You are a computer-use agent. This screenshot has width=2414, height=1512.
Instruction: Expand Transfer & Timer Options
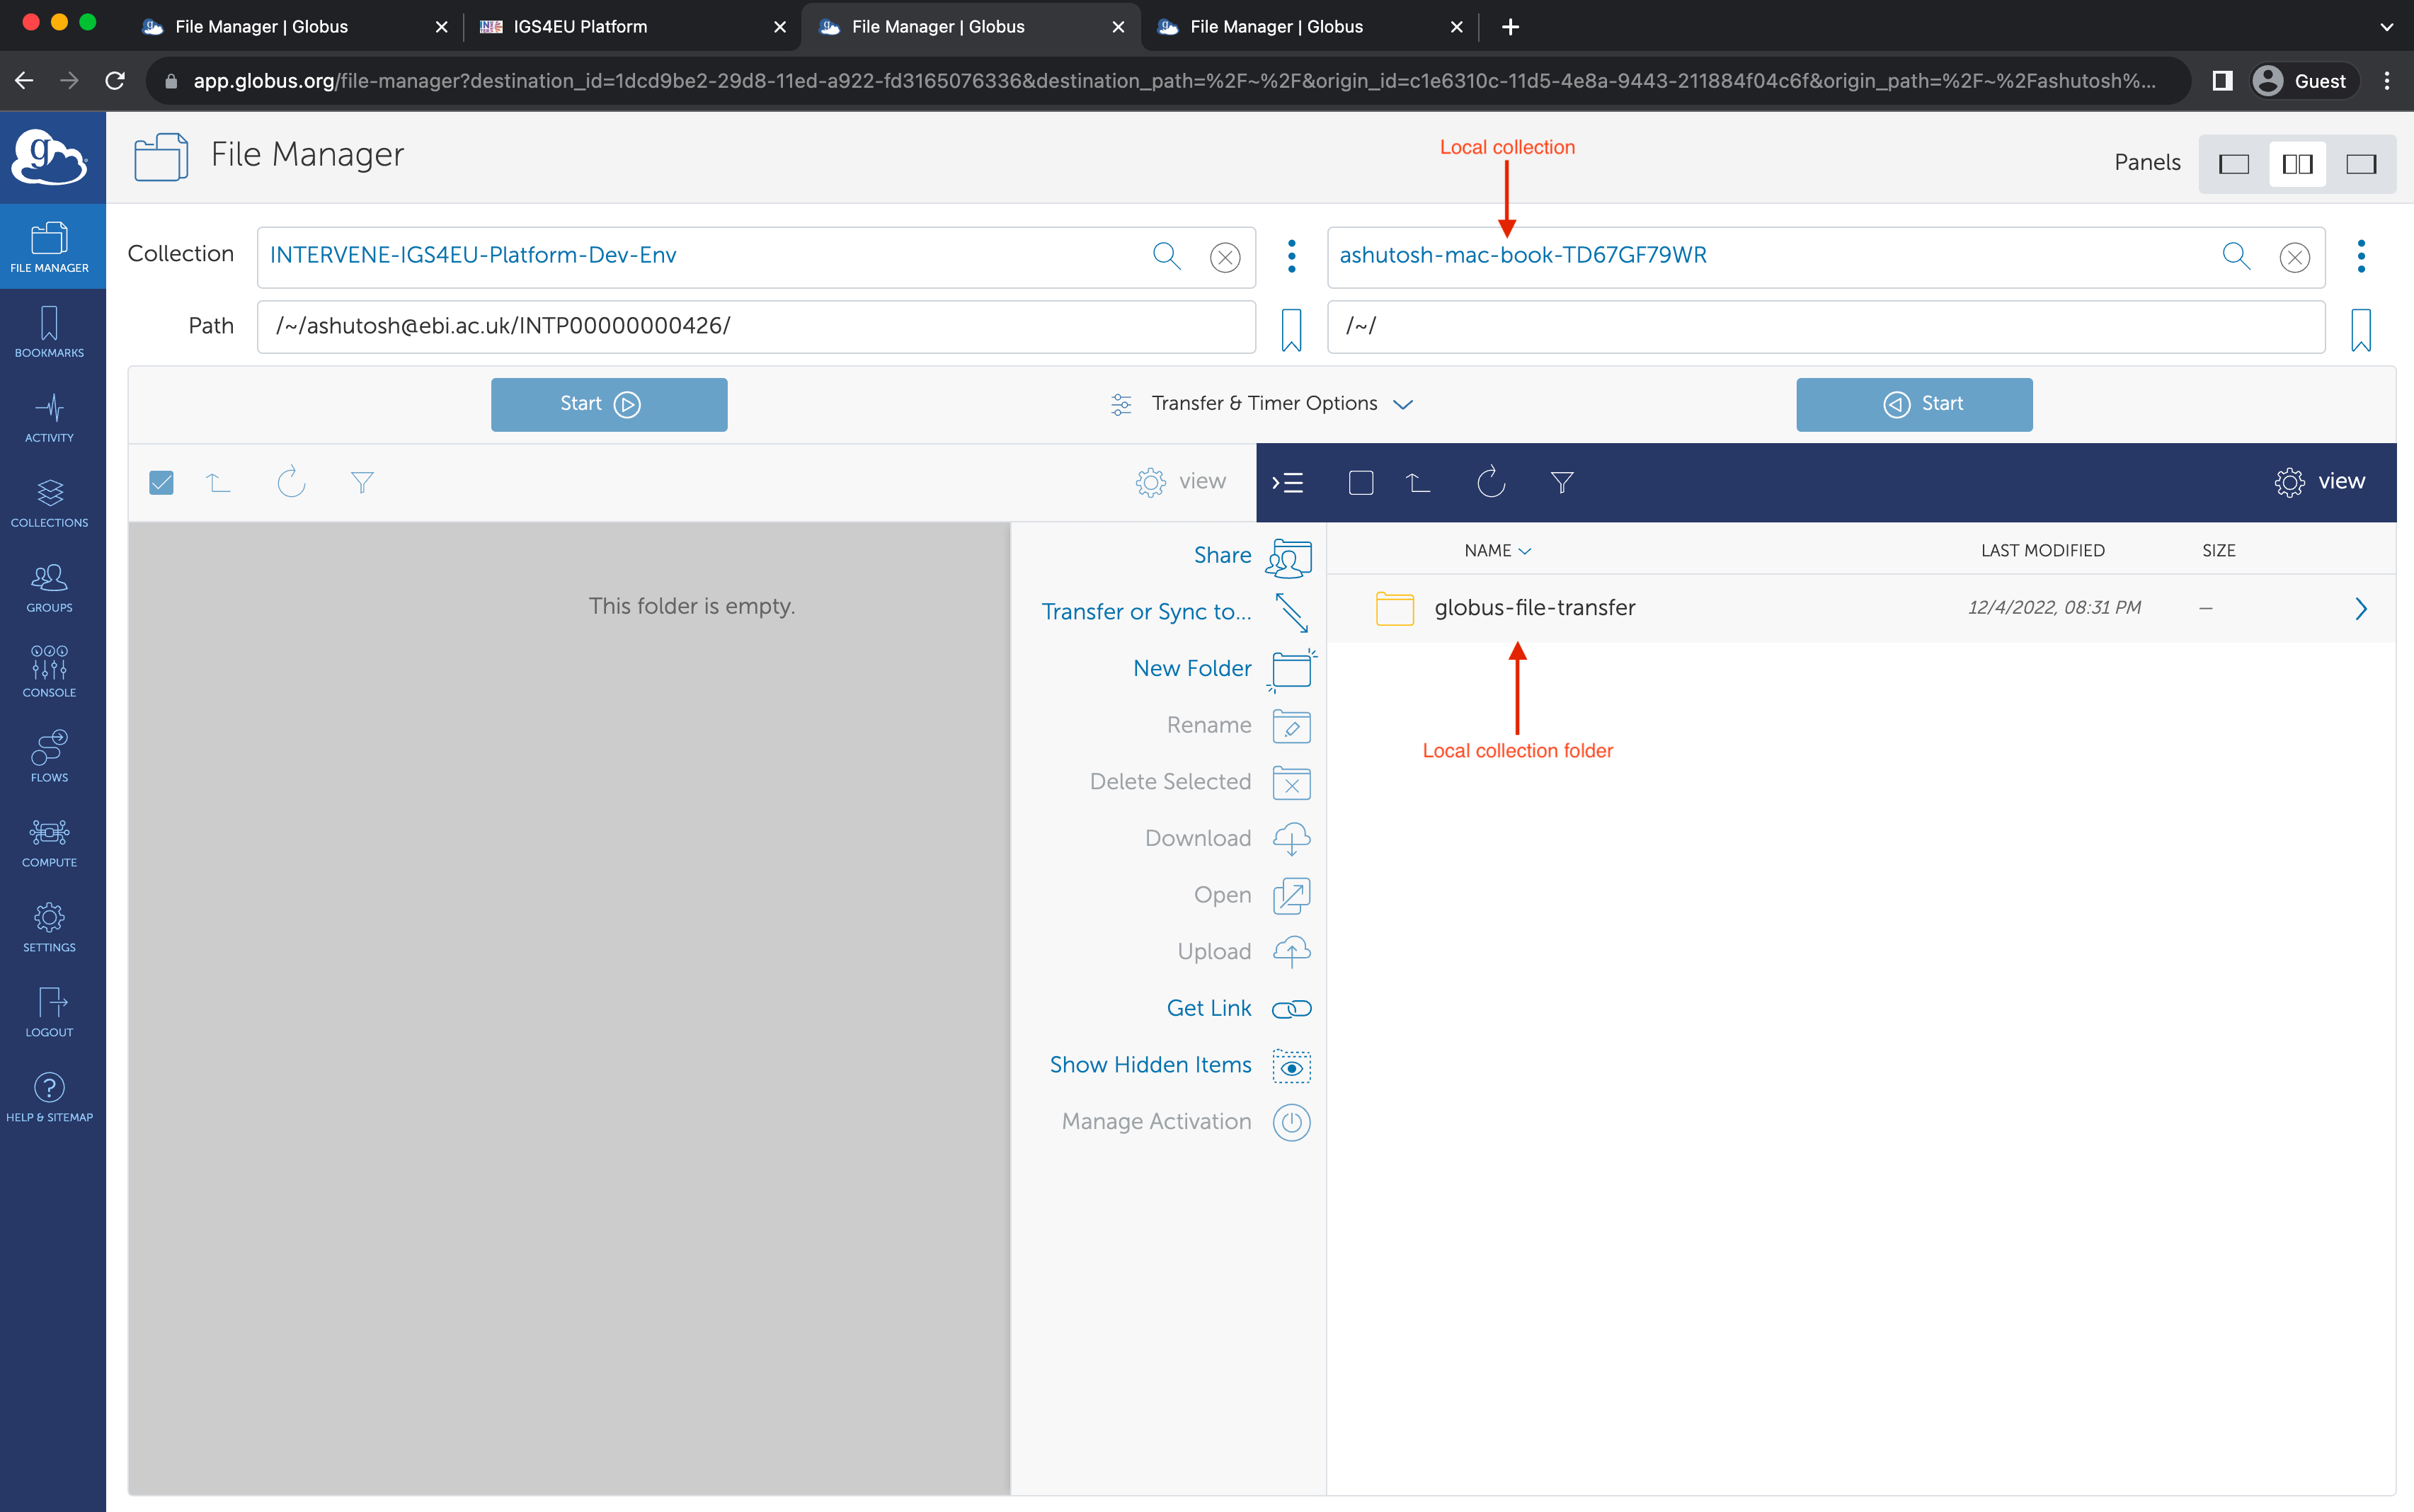coord(1263,404)
